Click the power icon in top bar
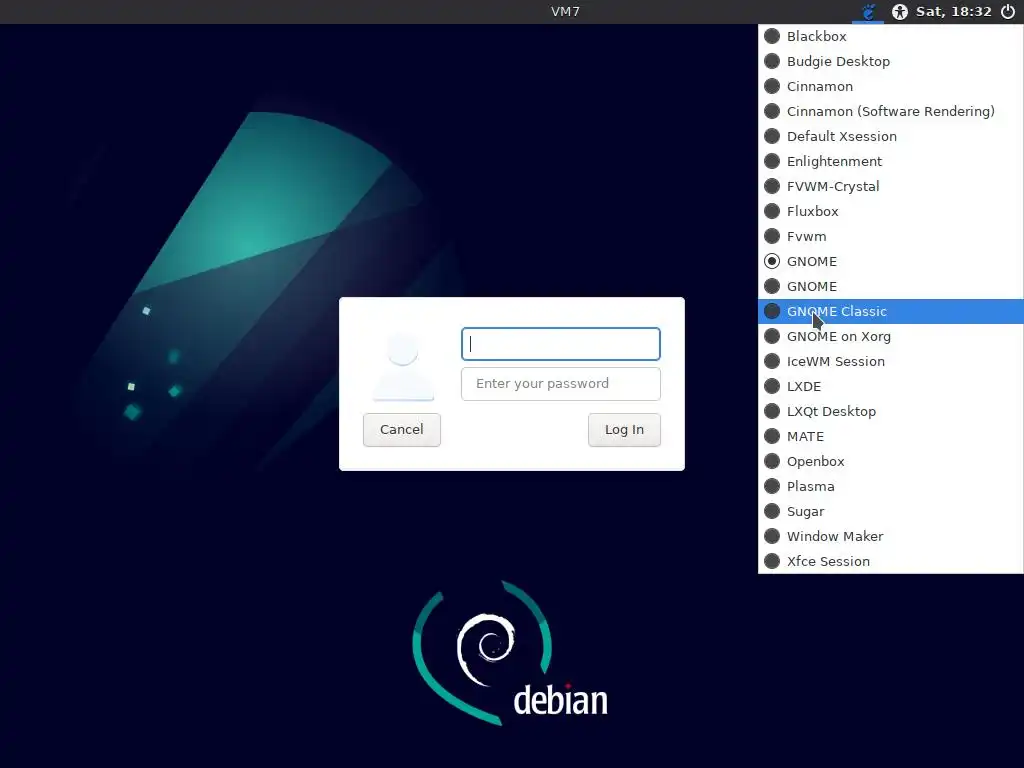The width and height of the screenshot is (1024, 768). coord(1008,12)
